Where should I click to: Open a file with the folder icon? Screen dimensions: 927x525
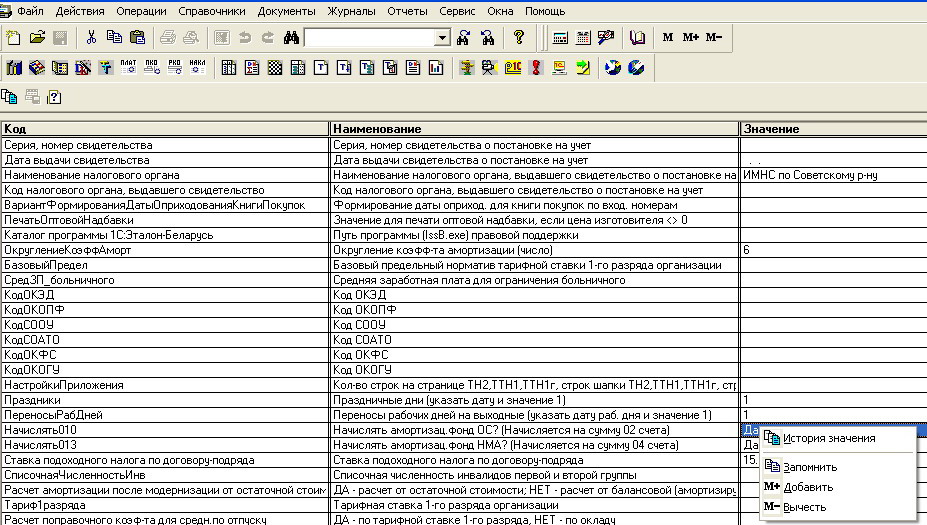click(37, 38)
